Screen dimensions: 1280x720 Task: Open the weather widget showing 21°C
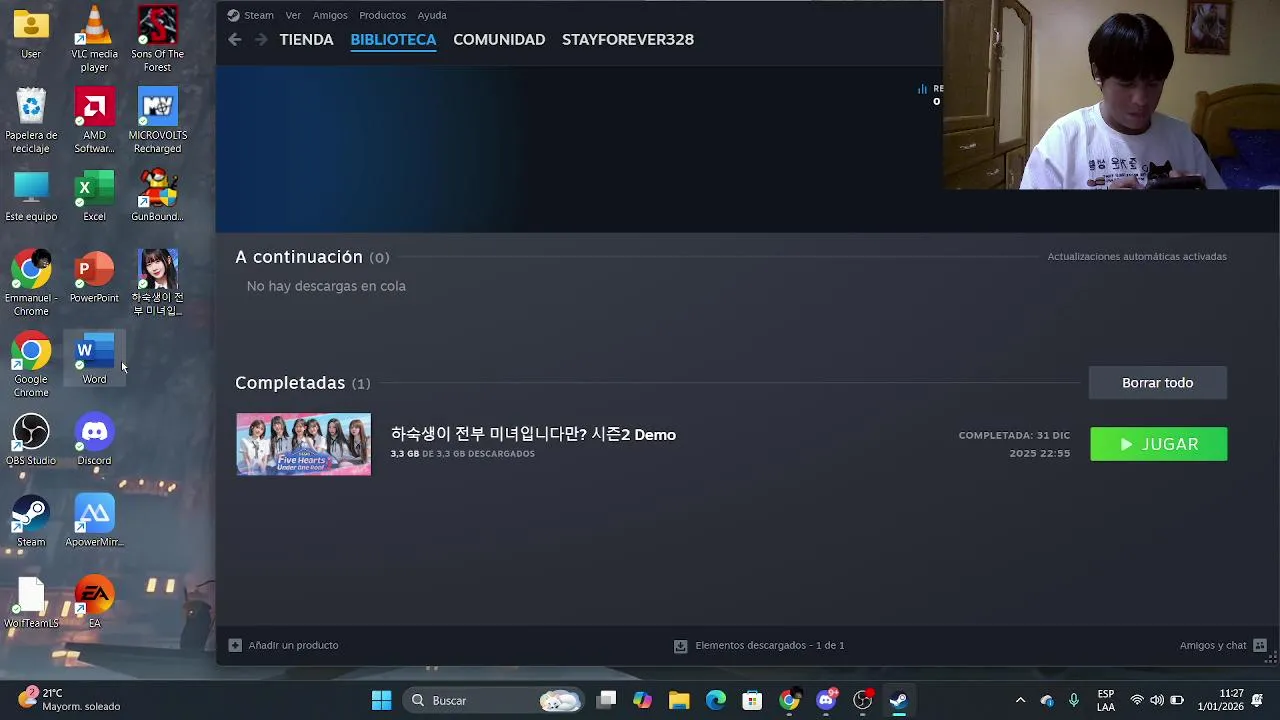click(70, 700)
